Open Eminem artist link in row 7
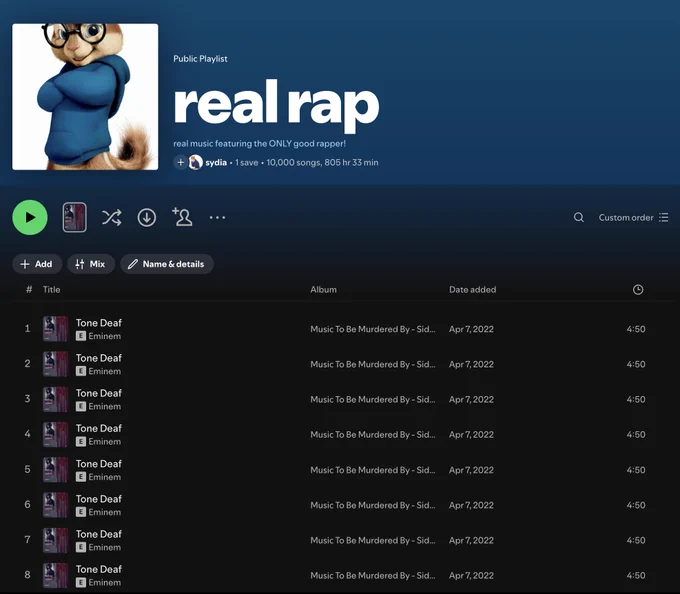The width and height of the screenshot is (680, 594). coord(105,547)
